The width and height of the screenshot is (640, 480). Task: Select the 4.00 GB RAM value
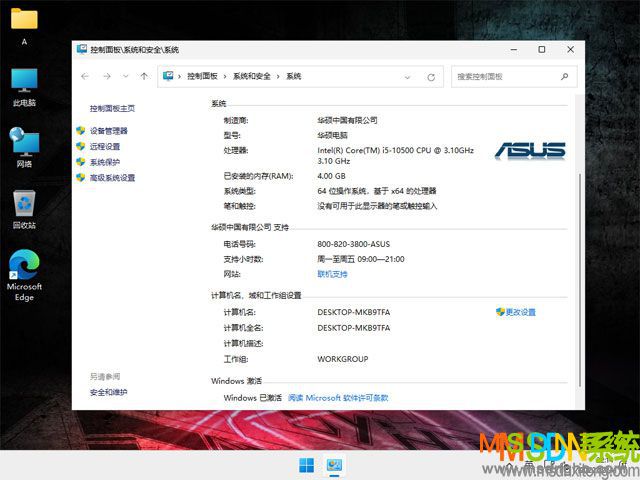click(x=331, y=176)
